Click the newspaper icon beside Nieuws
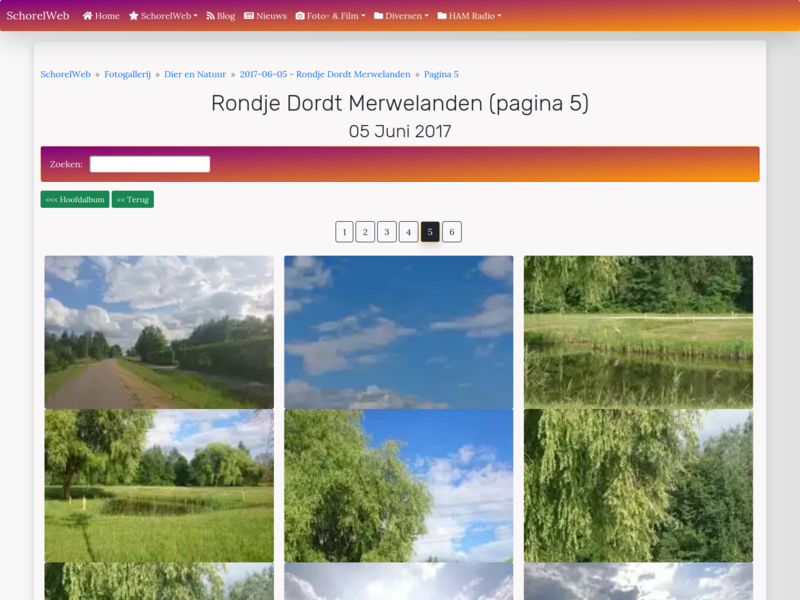The image size is (800, 600). point(249,16)
